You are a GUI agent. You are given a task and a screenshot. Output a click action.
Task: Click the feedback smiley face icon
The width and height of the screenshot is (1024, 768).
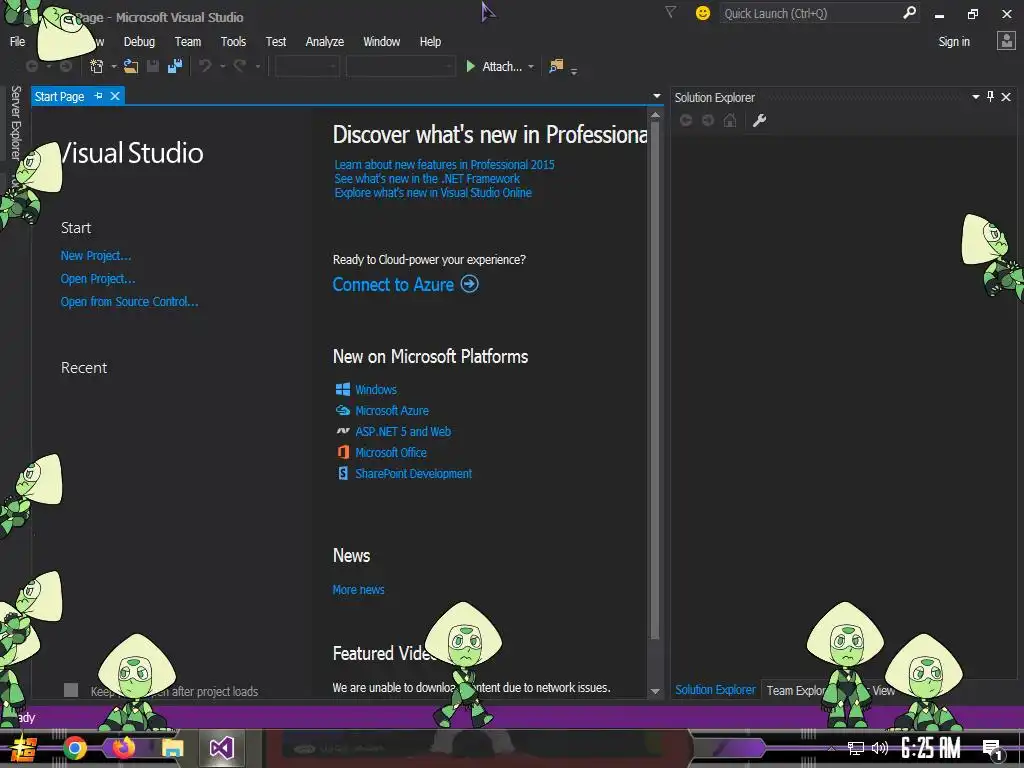(x=703, y=13)
